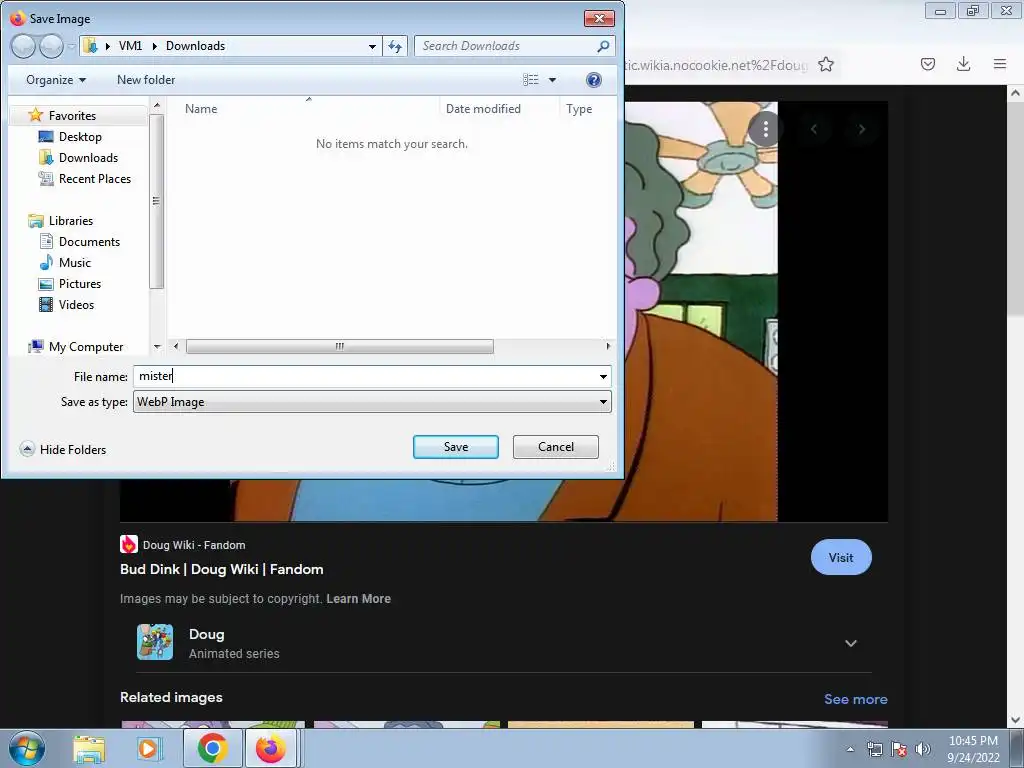The width and height of the screenshot is (1024, 768).
Task: Create a New folder
Action: click(x=146, y=80)
